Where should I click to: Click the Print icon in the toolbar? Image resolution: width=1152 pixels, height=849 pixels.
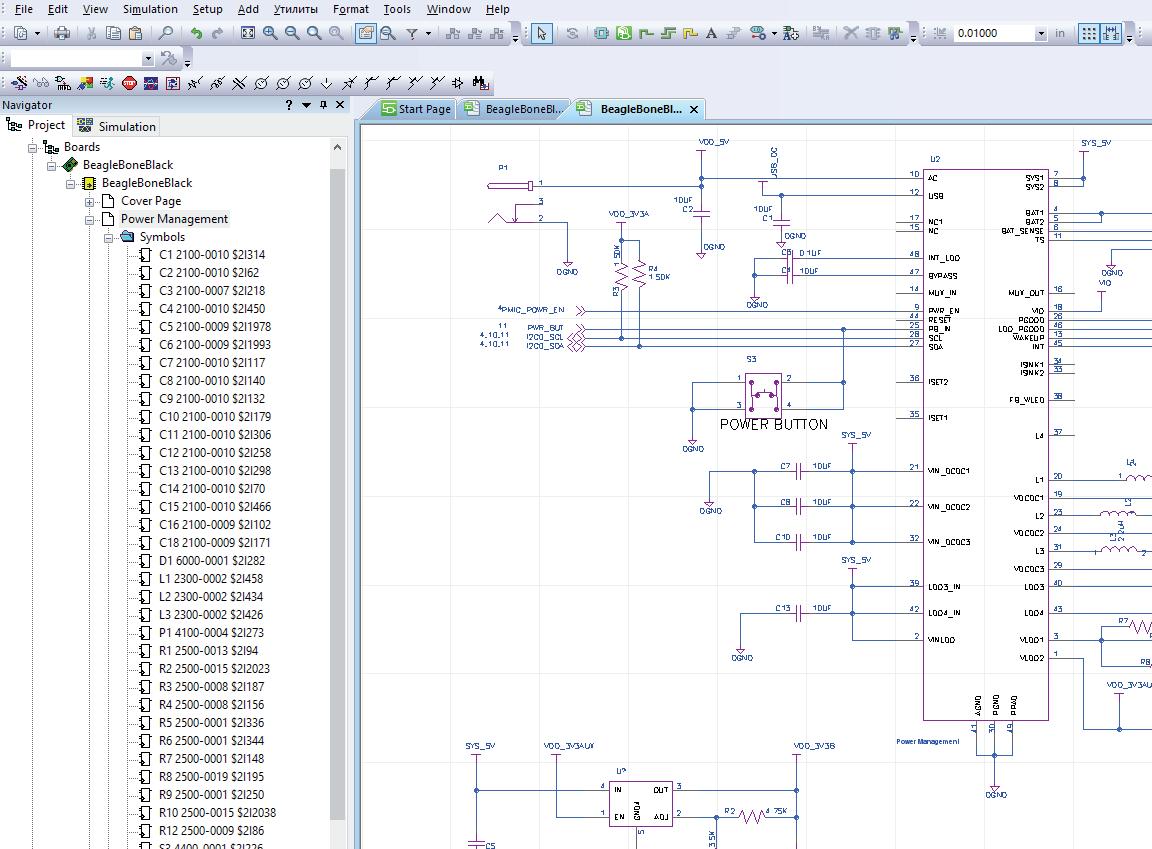point(62,33)
